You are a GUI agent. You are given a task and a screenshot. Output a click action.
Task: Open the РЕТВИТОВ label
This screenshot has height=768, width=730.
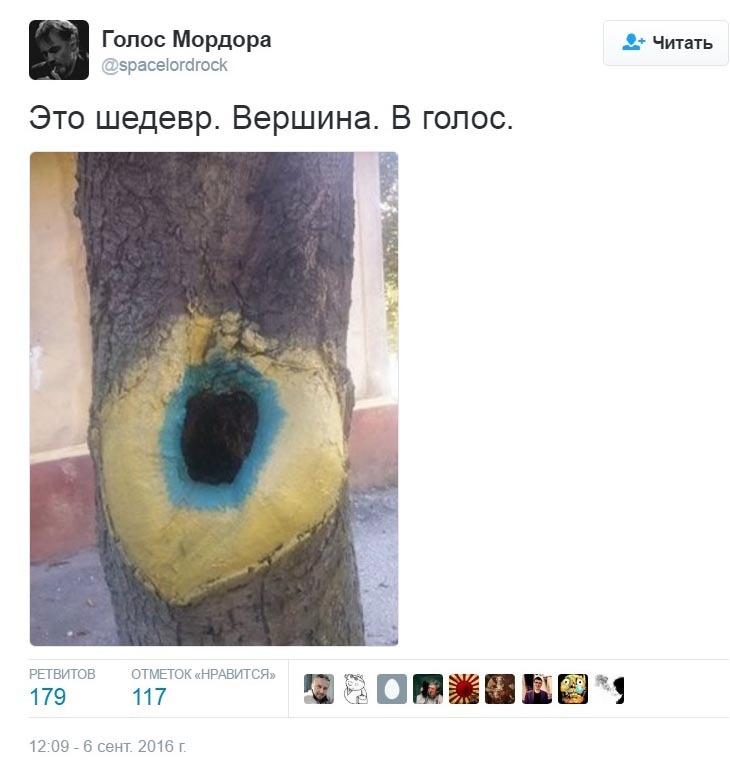point(62,674)
